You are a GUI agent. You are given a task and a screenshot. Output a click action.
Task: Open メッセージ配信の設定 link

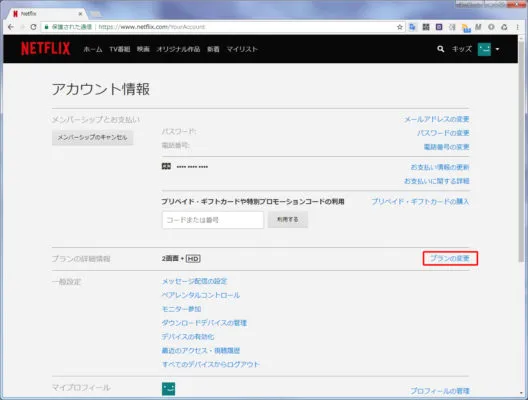[195, 281]
